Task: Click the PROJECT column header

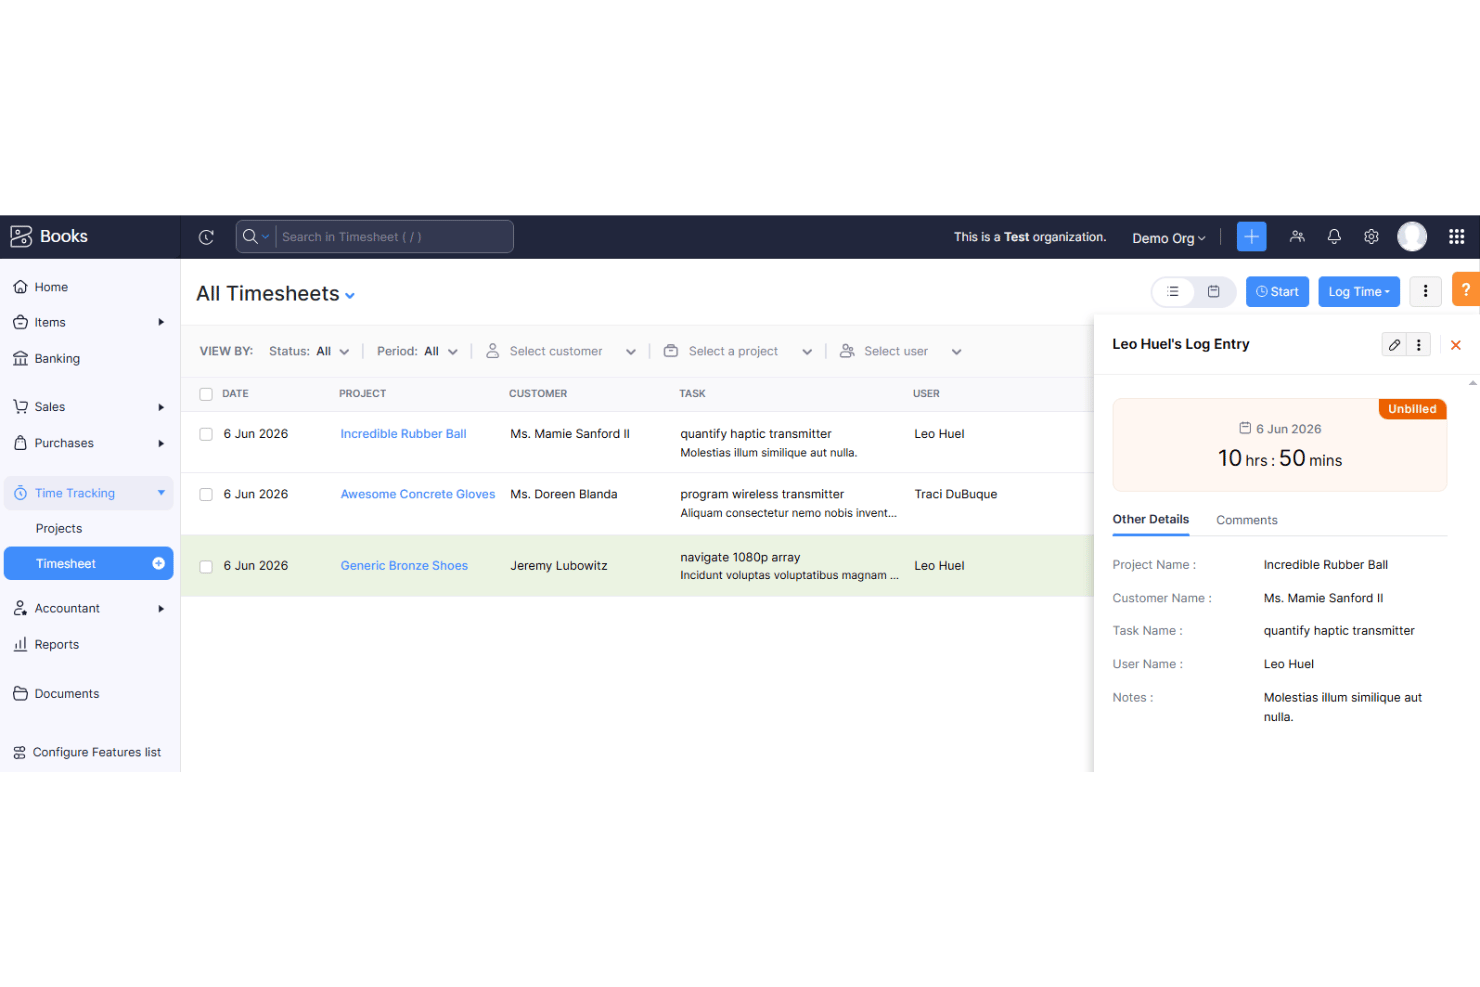Action: (362, 394)
